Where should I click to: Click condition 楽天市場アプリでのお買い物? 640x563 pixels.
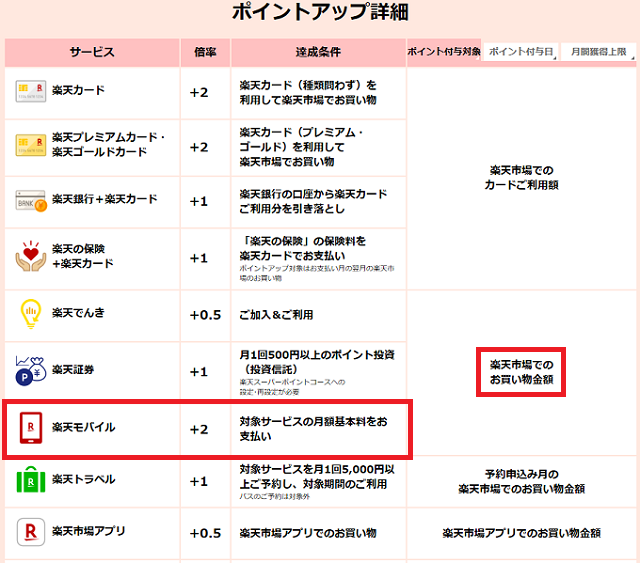[x=308, y=533]
